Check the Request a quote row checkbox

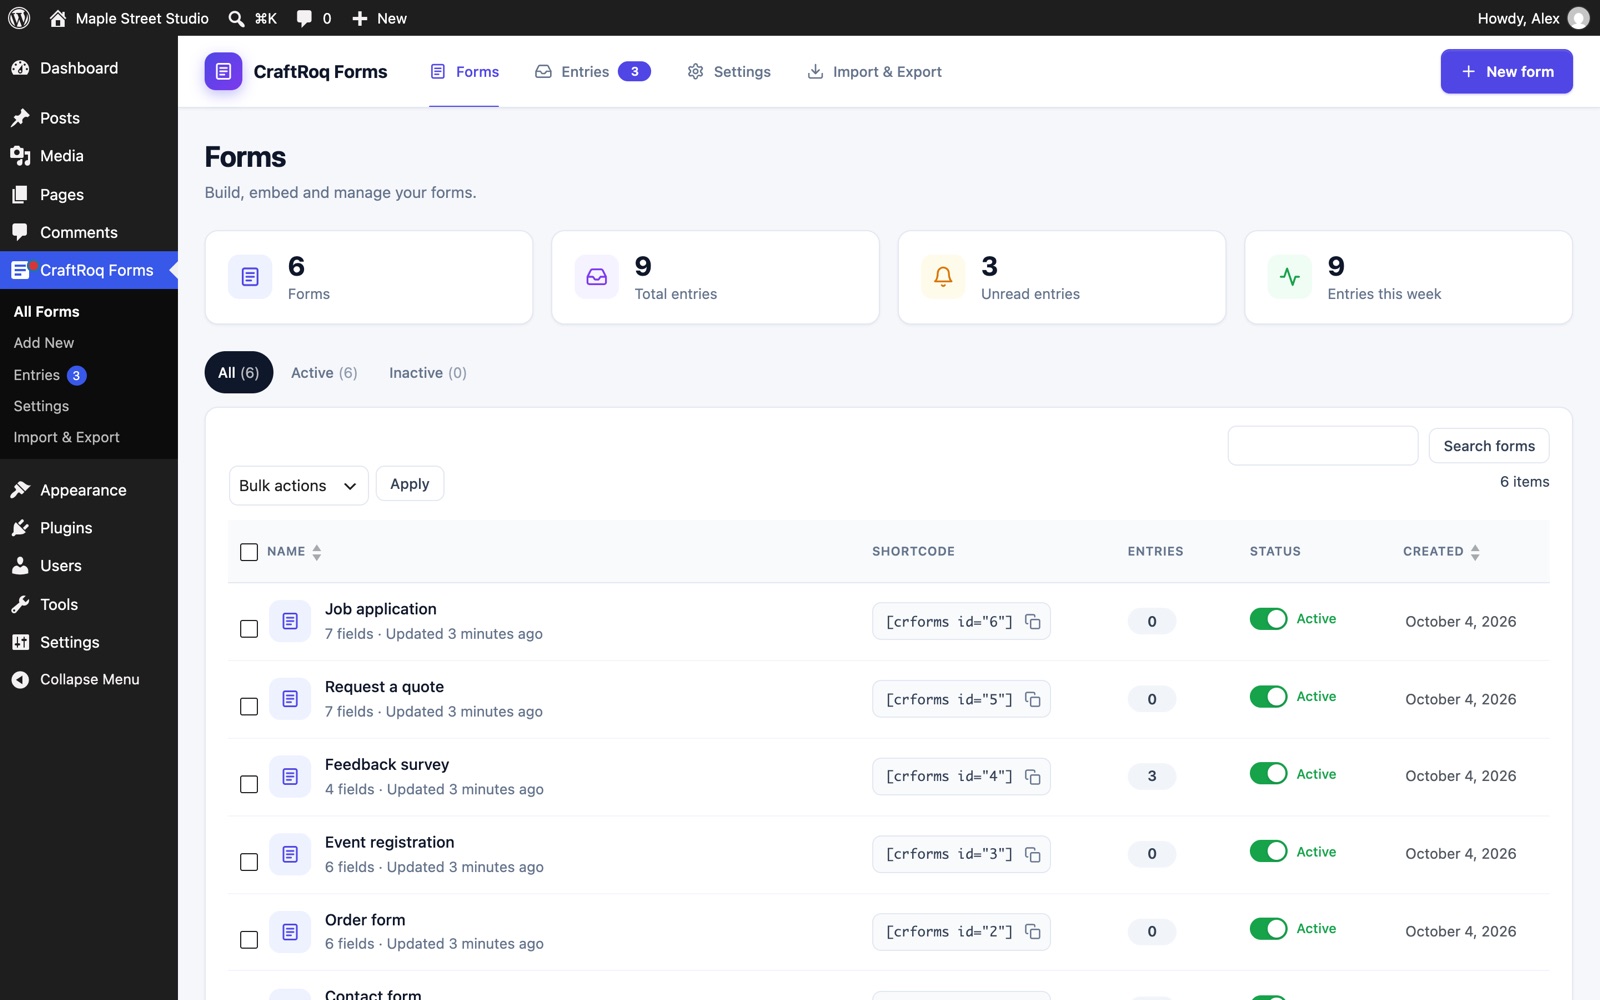[249, 707]
